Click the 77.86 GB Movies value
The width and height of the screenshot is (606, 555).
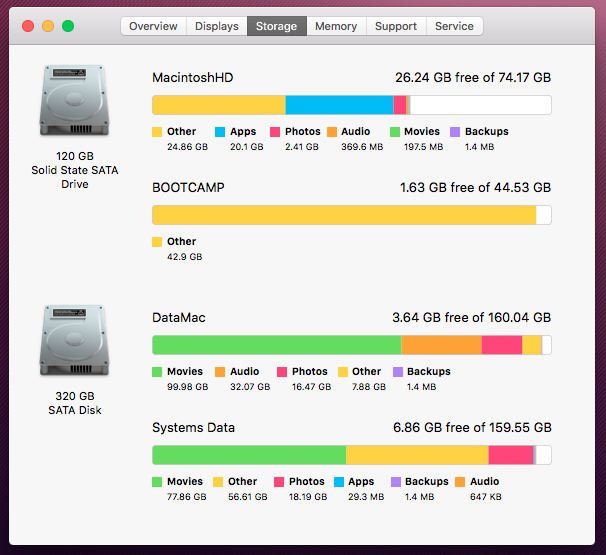point(187,497)
